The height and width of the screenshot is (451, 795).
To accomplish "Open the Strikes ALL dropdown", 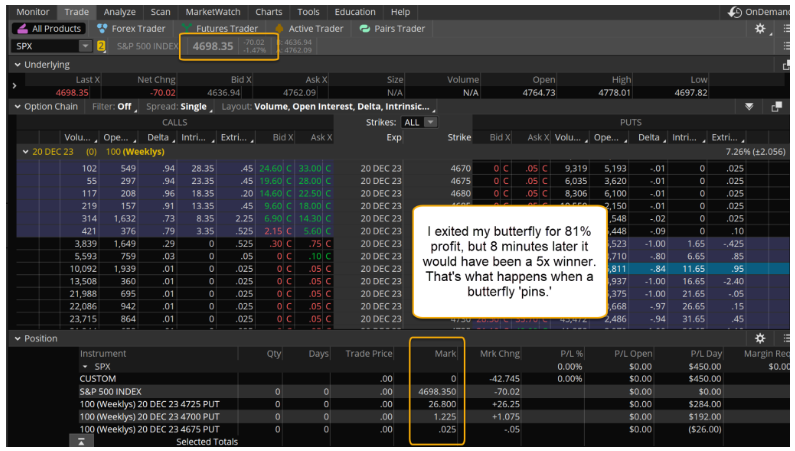I will pyautogui.click(x=419, y=122).
